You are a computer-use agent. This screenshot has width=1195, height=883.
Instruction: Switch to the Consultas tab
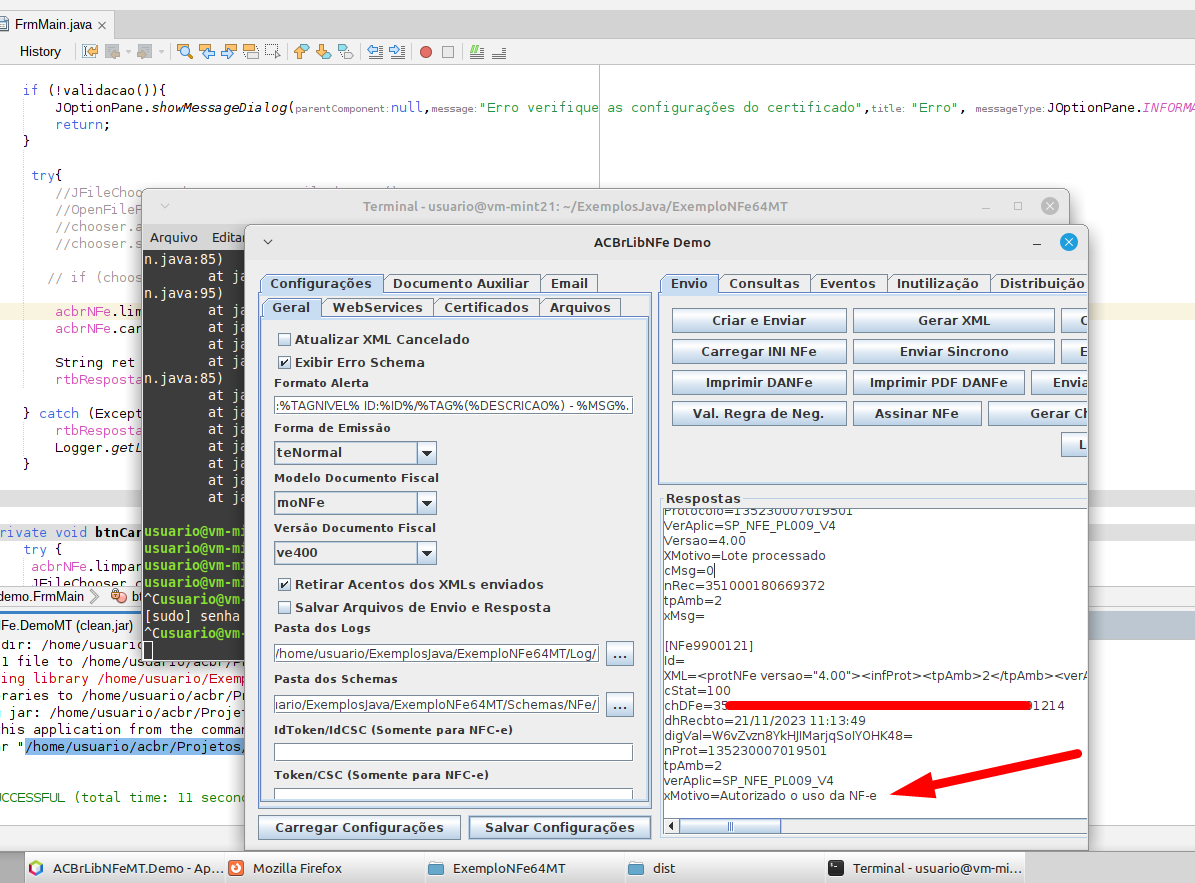pyautogui.click(x=764, y=283)
